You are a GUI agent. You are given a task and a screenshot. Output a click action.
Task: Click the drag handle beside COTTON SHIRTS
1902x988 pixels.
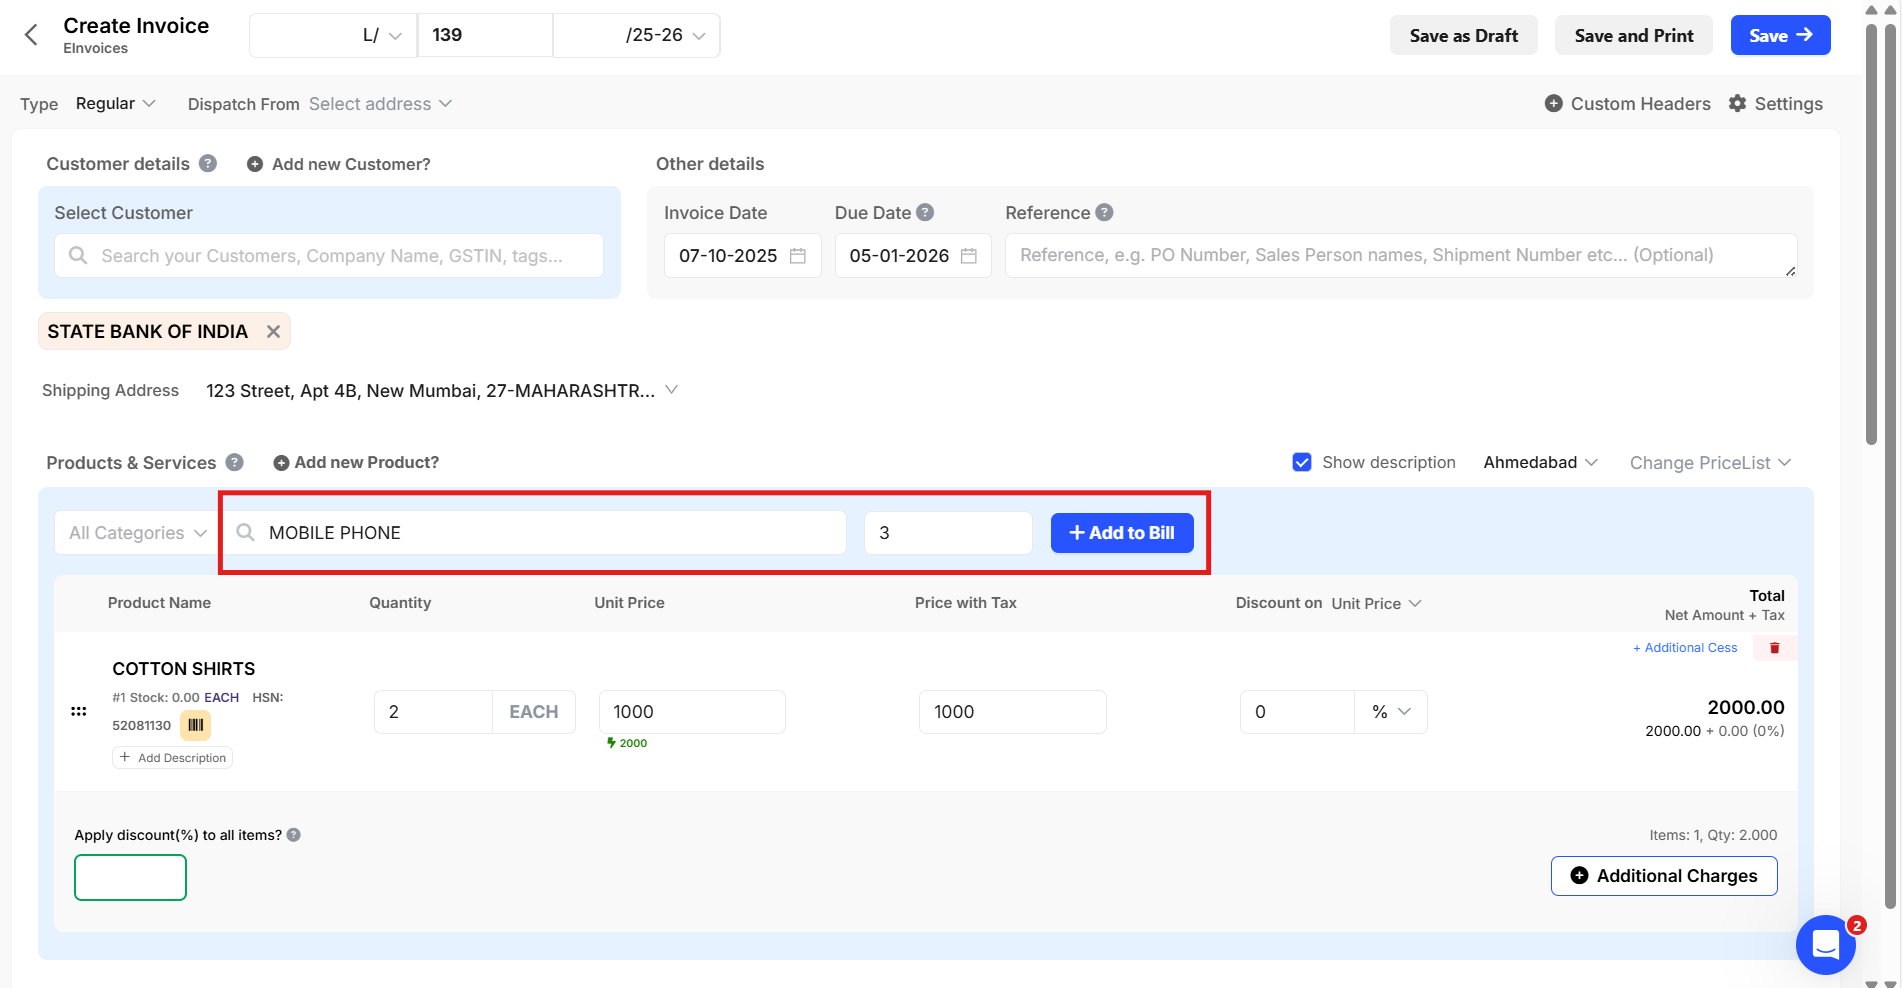tap(79, 711)
